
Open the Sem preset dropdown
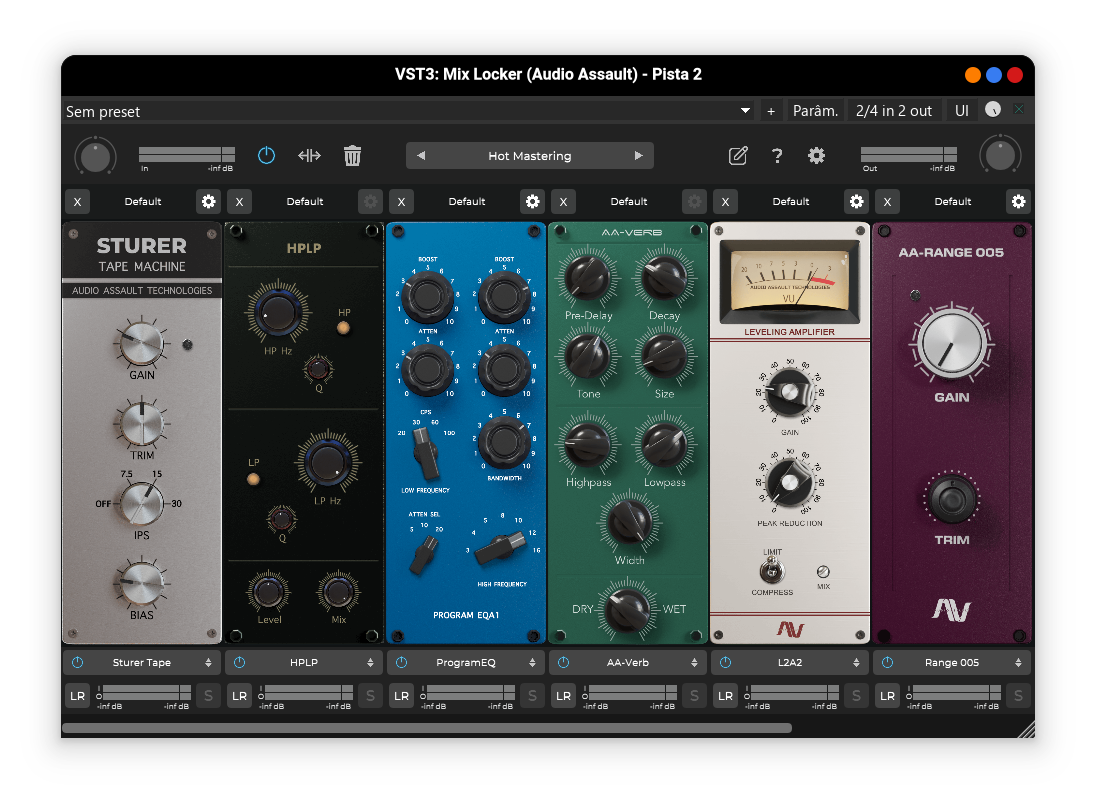point(745,111)
